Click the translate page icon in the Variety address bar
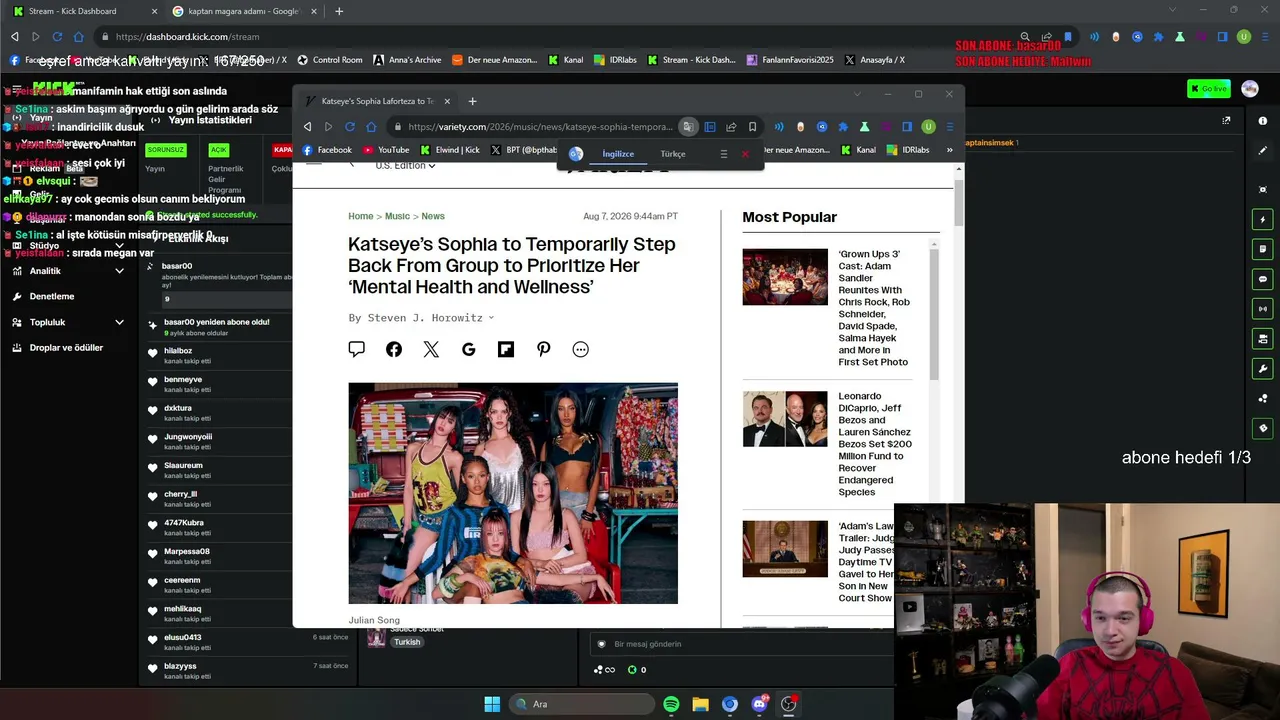This screenshot has height=720, width=1280. [688, 127]
